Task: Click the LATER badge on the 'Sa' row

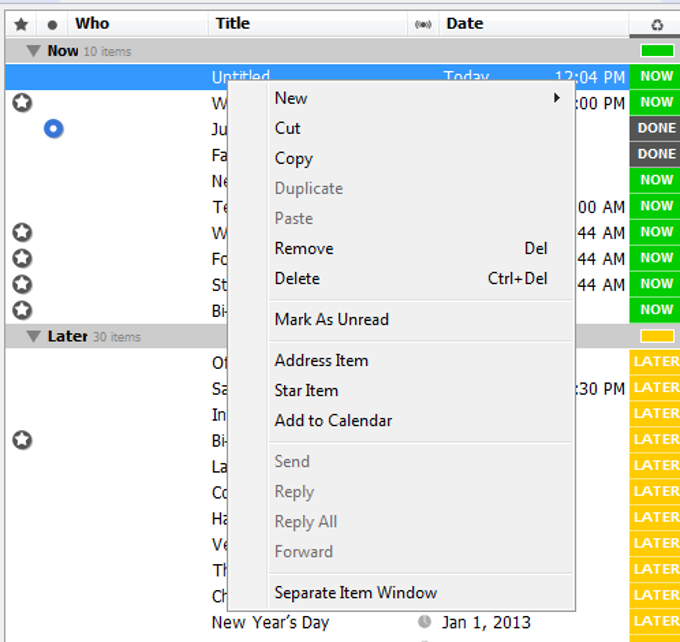Action: click(x=655, y=388)
